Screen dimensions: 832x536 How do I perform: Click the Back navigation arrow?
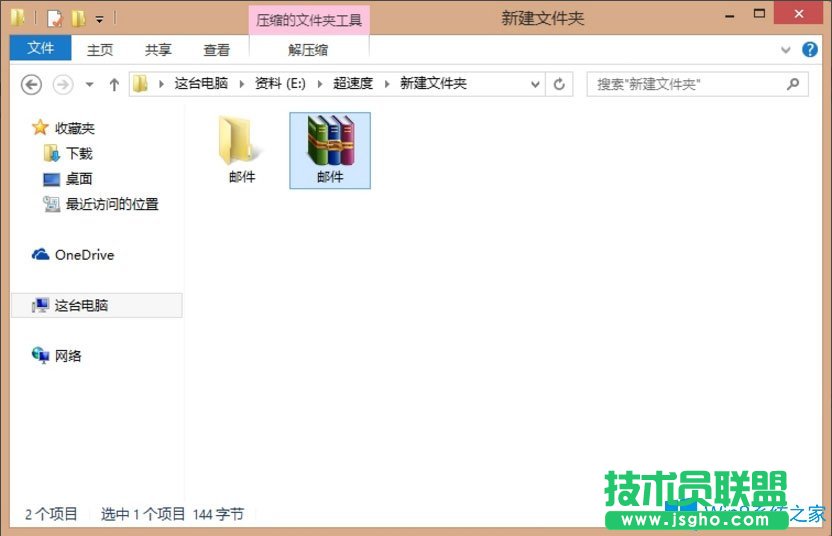(31, 84)
